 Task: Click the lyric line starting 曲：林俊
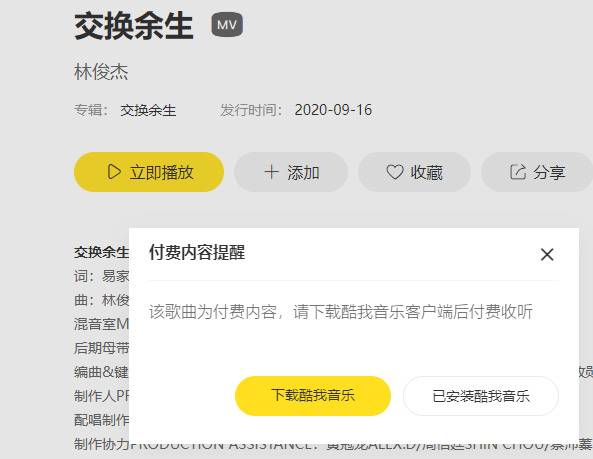tap(101, 300)
